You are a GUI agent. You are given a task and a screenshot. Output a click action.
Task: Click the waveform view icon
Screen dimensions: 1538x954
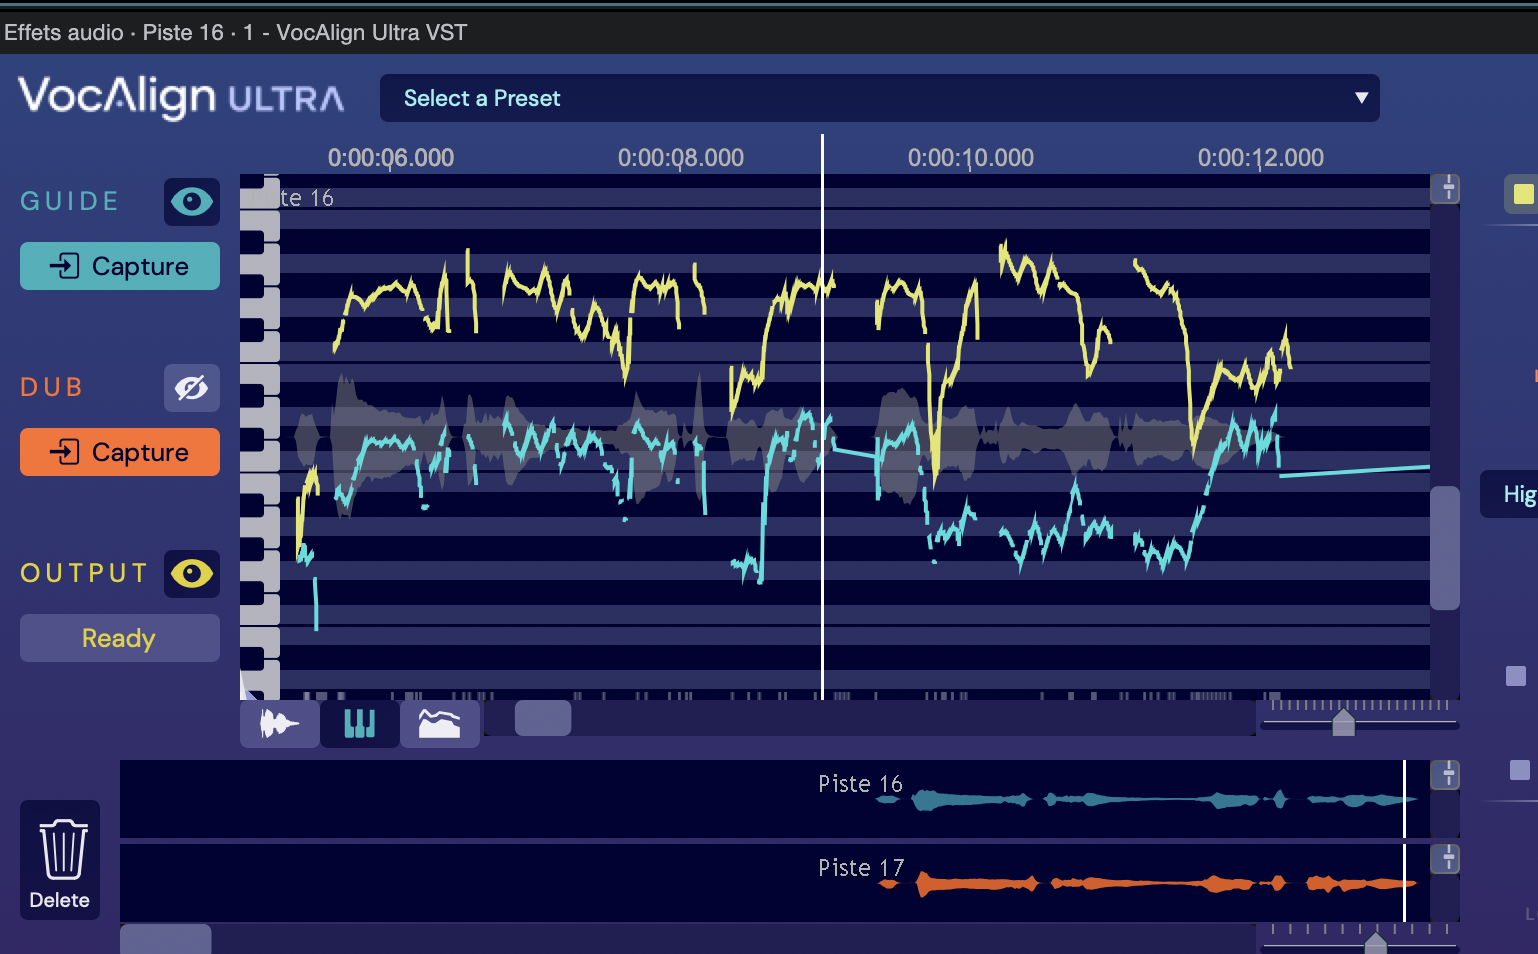280,723
